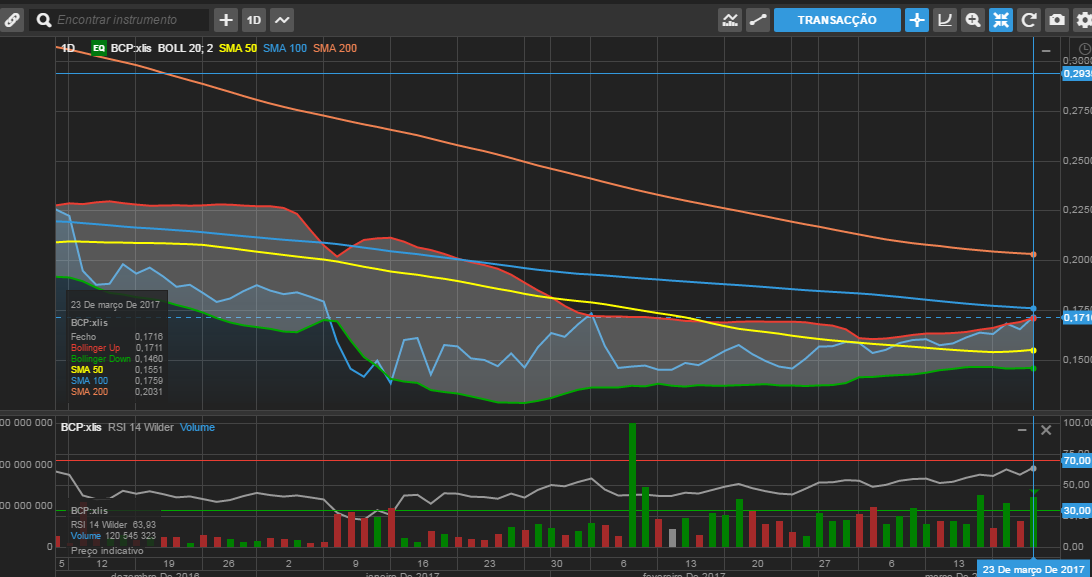
Task: Add a new instrument with plus button
Action: [226, 20]
